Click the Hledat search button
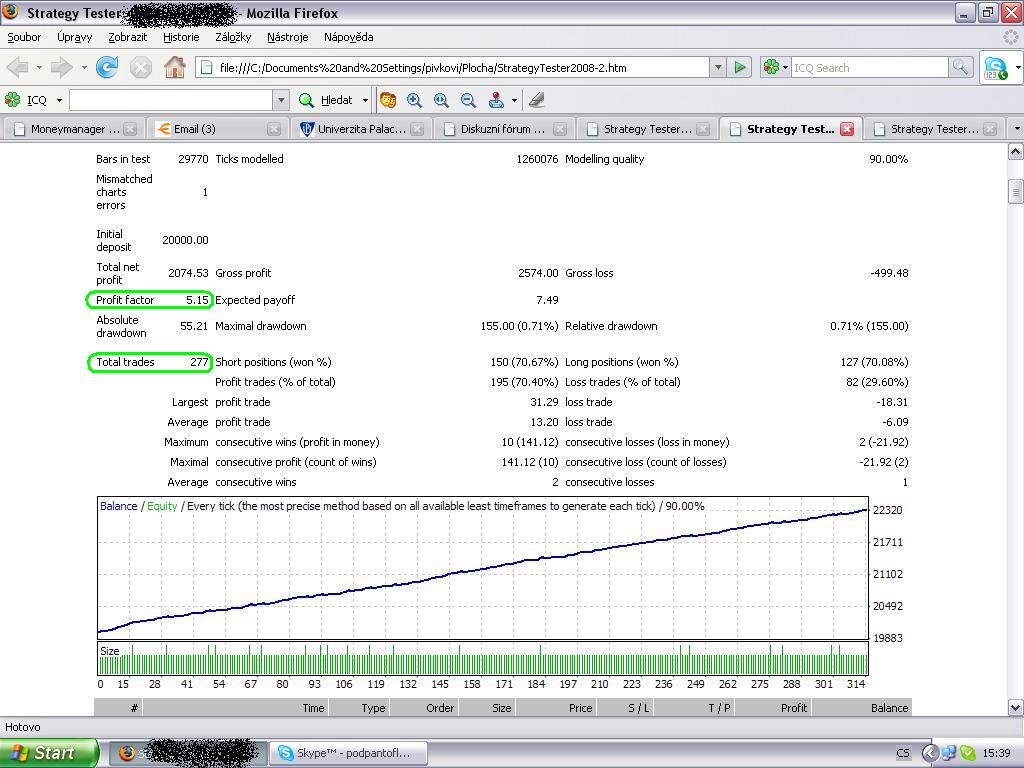This screenshot has height=768, width=1024. click(x=327, y=100)
